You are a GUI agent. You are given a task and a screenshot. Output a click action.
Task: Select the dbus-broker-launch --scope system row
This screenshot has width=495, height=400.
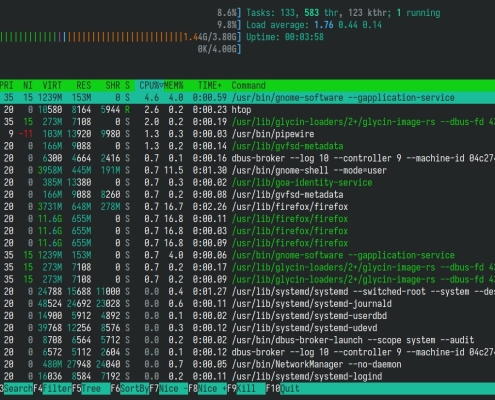[247, 340]
